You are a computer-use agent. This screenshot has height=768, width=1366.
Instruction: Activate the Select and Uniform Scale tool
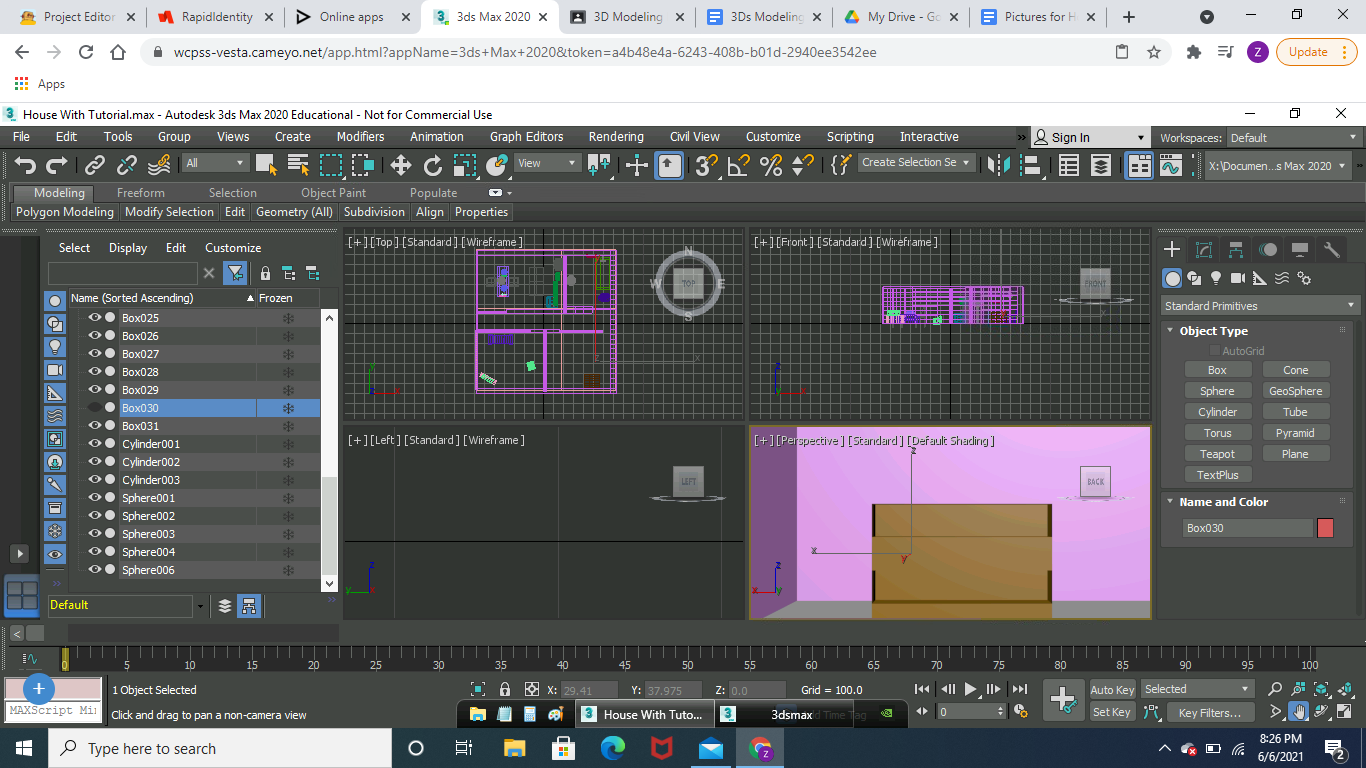464,165
